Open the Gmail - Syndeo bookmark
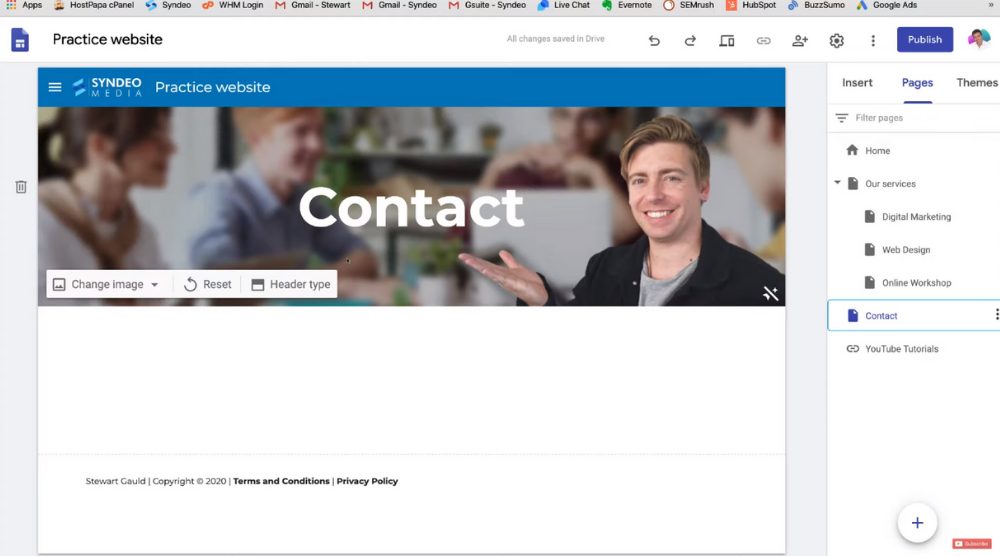The image size is (1000, 556). [x=399, y=5]
